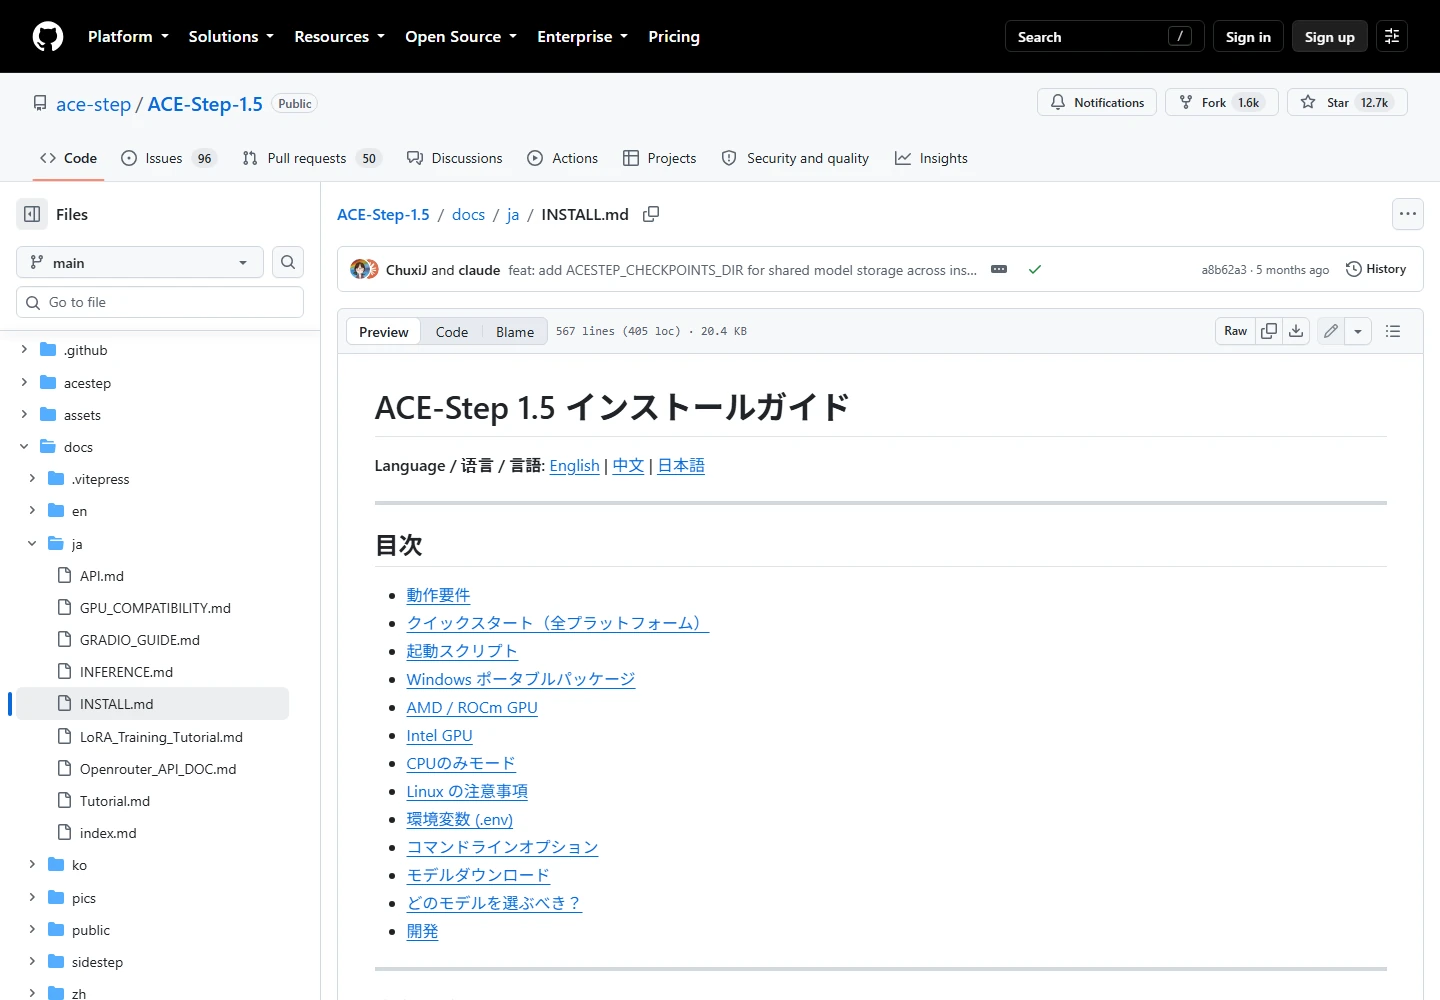Go to the Intel GPU section
Viewport: 1440px width, 1000px height.
tap(439, 735)
